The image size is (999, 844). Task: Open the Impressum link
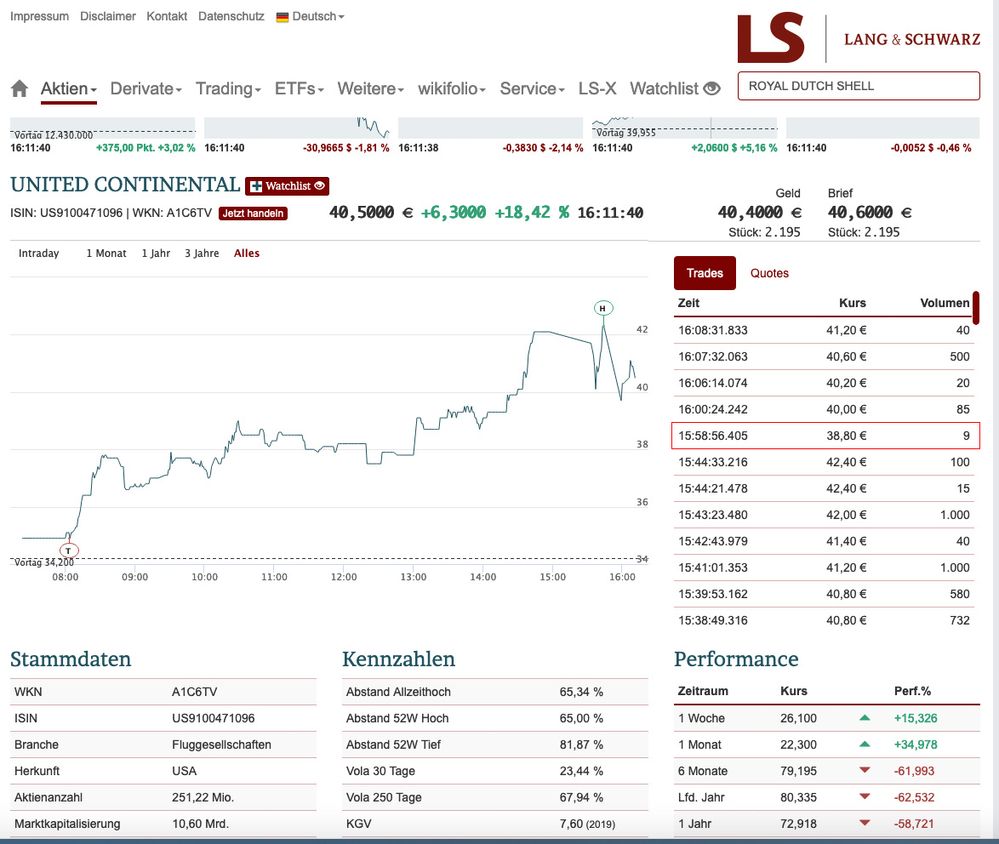39,17
